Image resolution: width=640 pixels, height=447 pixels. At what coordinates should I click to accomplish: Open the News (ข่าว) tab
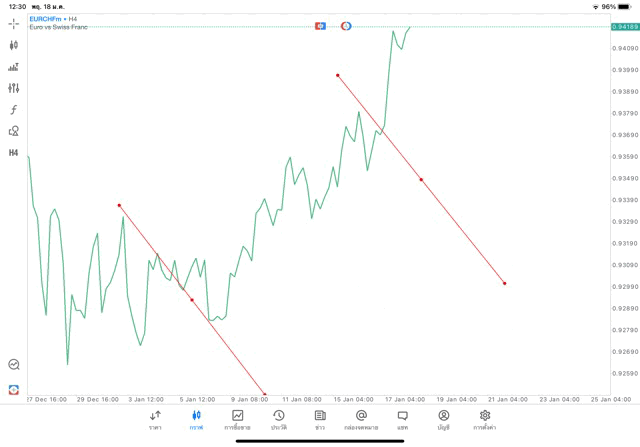(320, 420)
